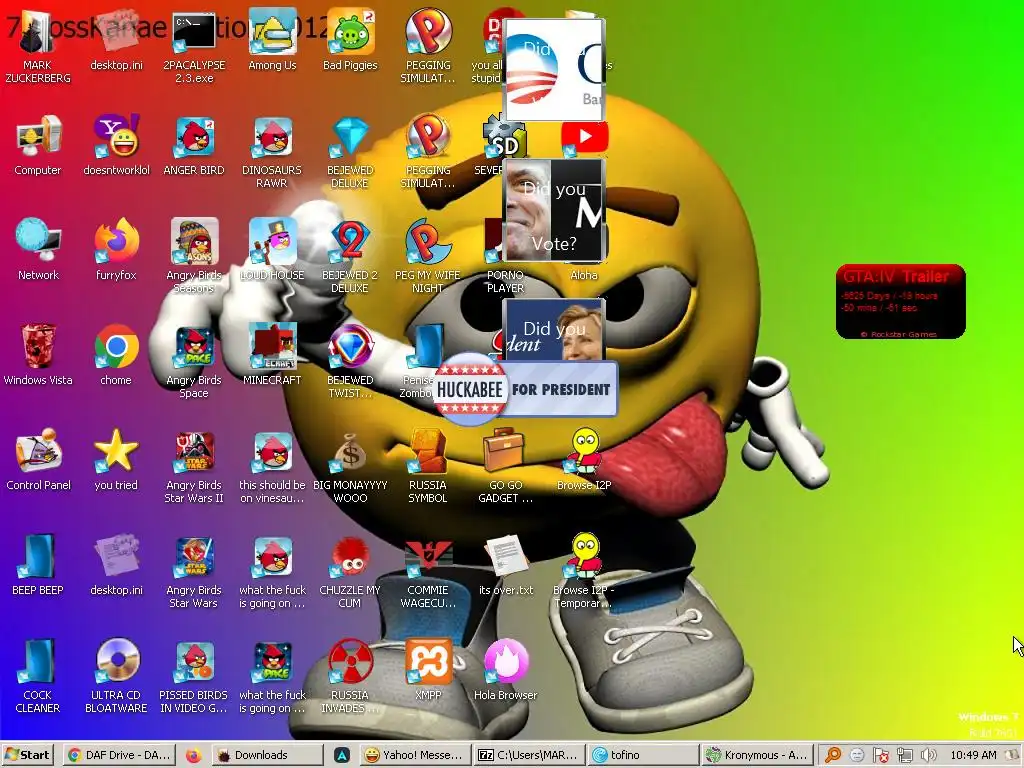The height and width of the screenshot is (768, 1024).
Task: Click the orange magnifier tray icon
Action: [833, 756]
